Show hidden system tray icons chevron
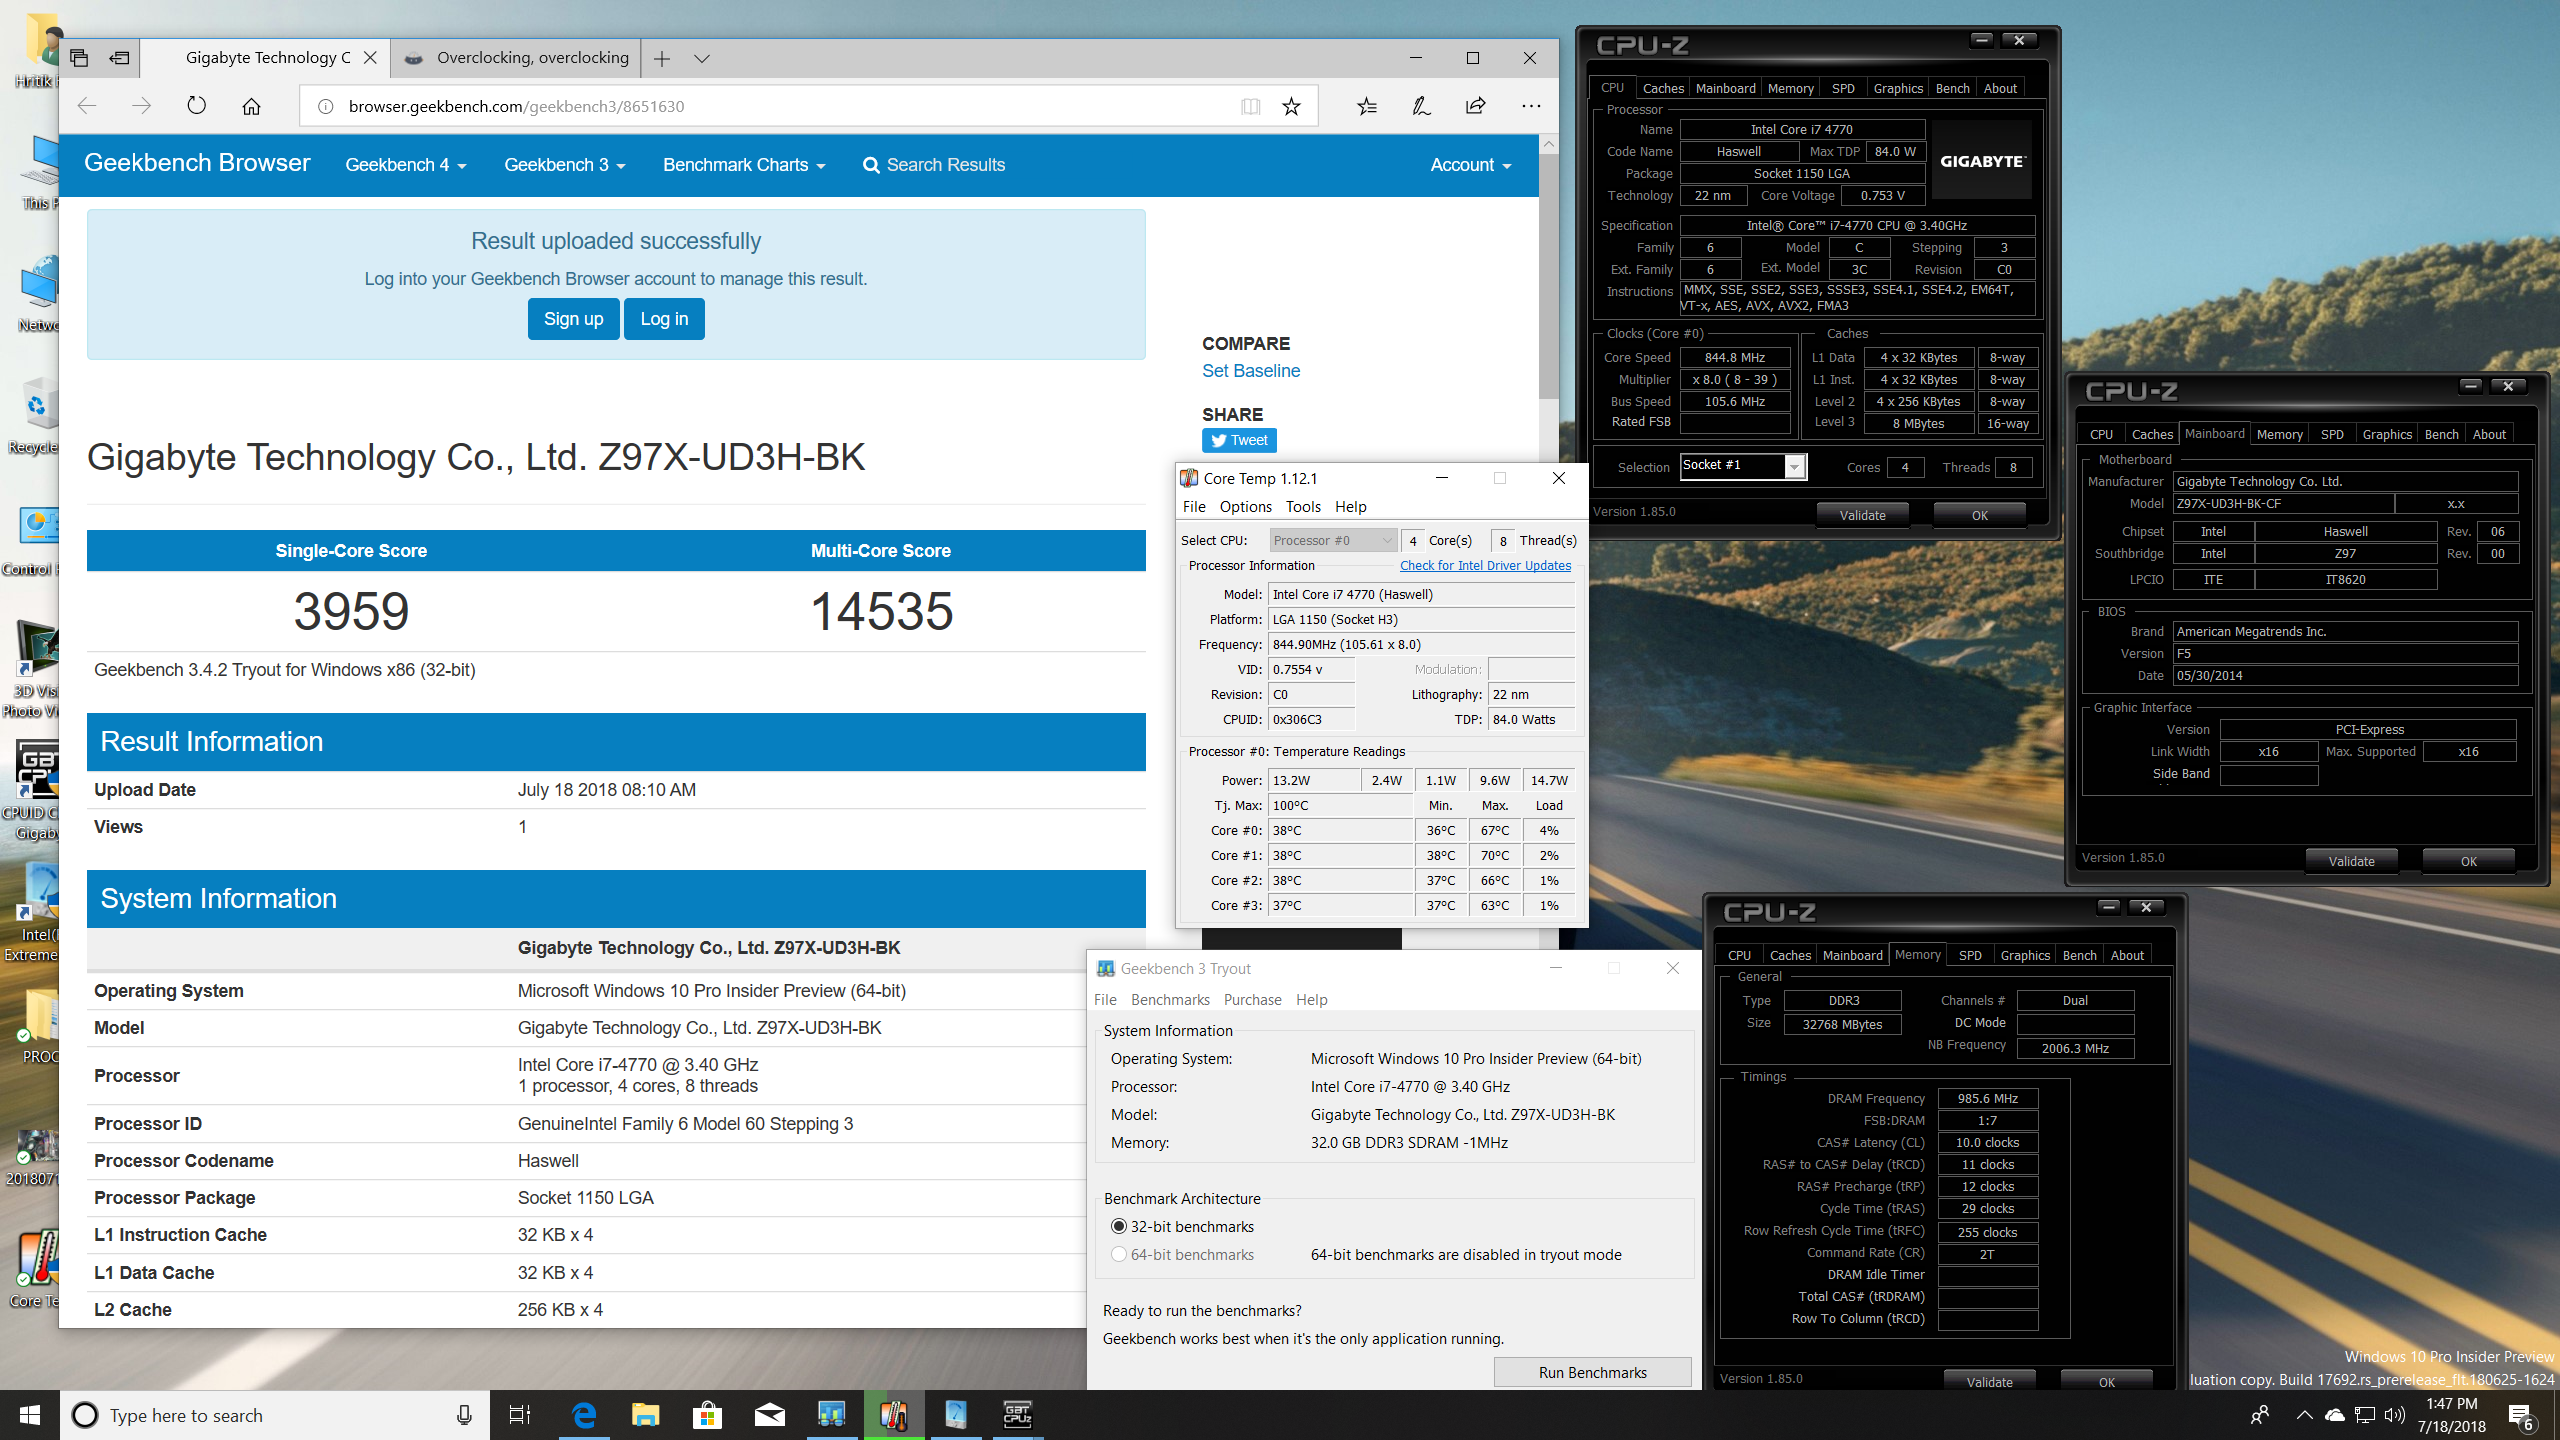 point(2304,1415)
